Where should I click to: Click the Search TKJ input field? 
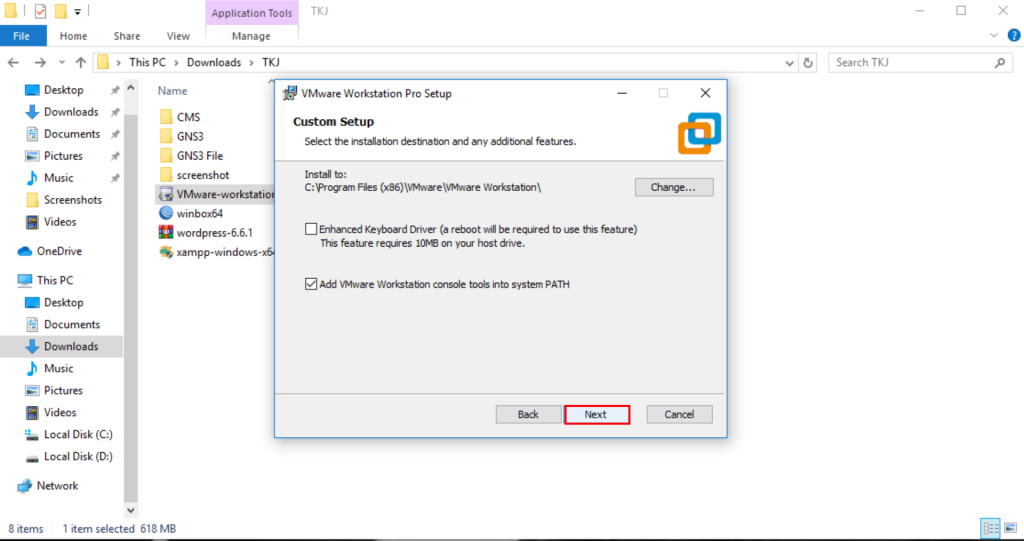click(x=910, y=62)
